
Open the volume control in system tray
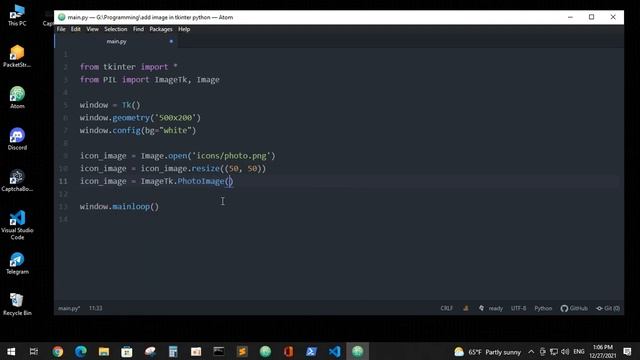pos(565,352)
